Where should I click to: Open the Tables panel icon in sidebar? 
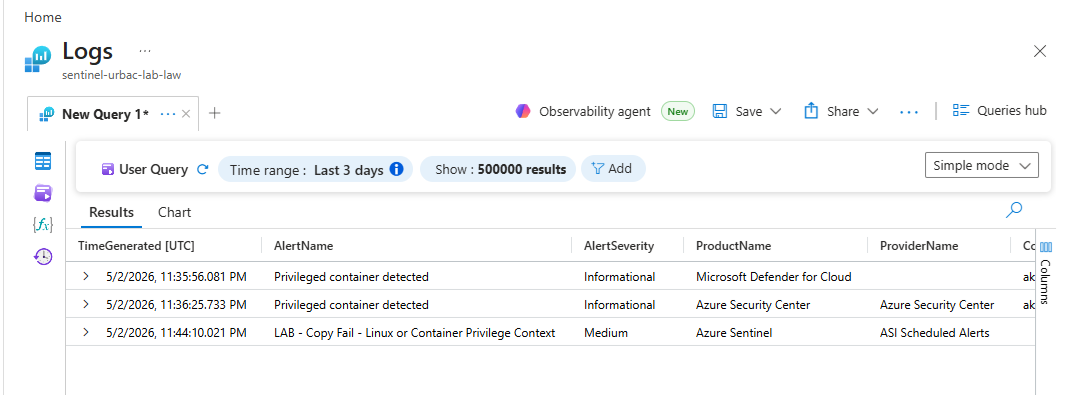(43, 162)
